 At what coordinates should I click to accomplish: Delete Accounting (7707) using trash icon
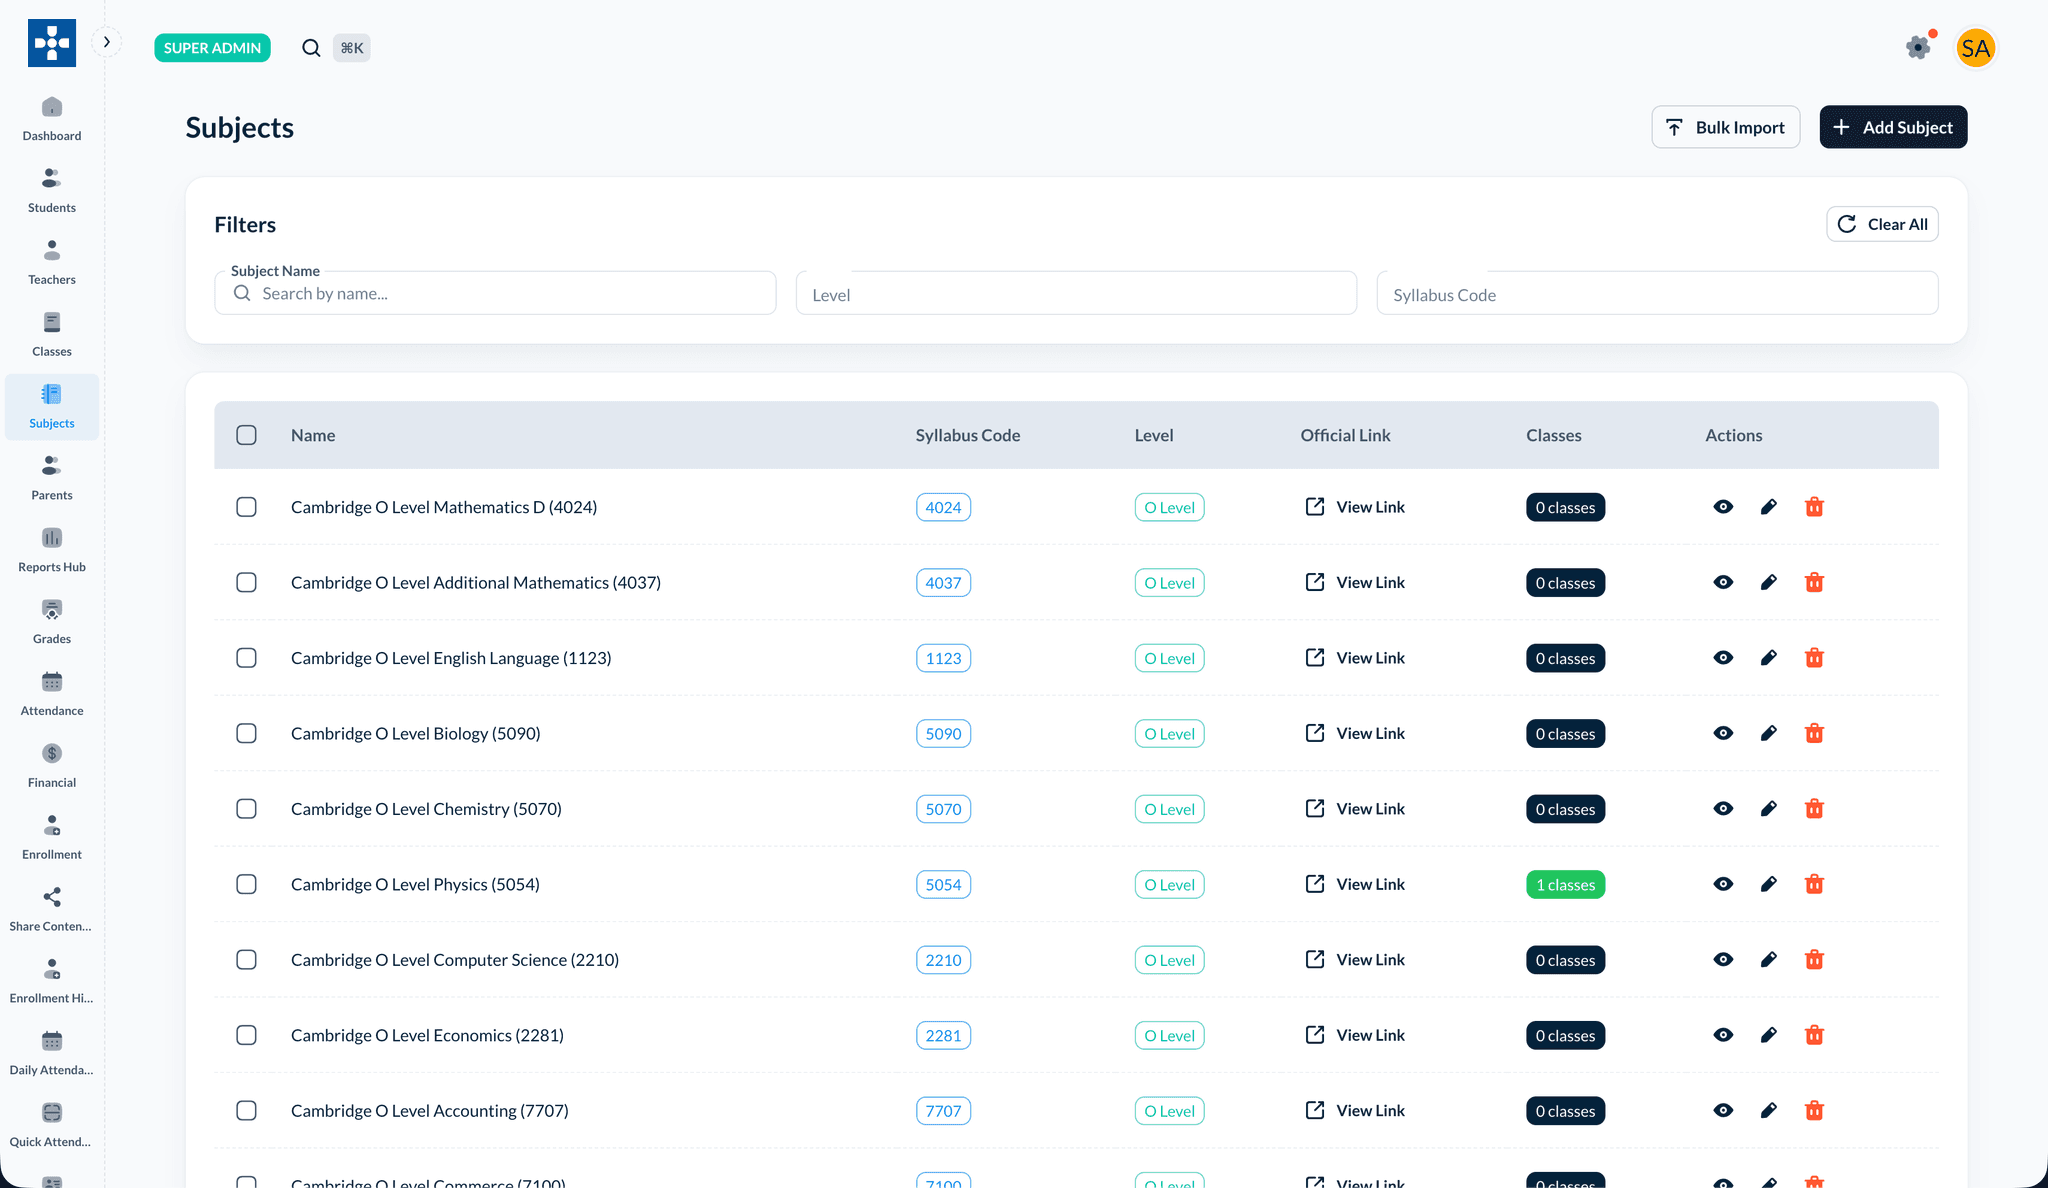(1814, 1110)
